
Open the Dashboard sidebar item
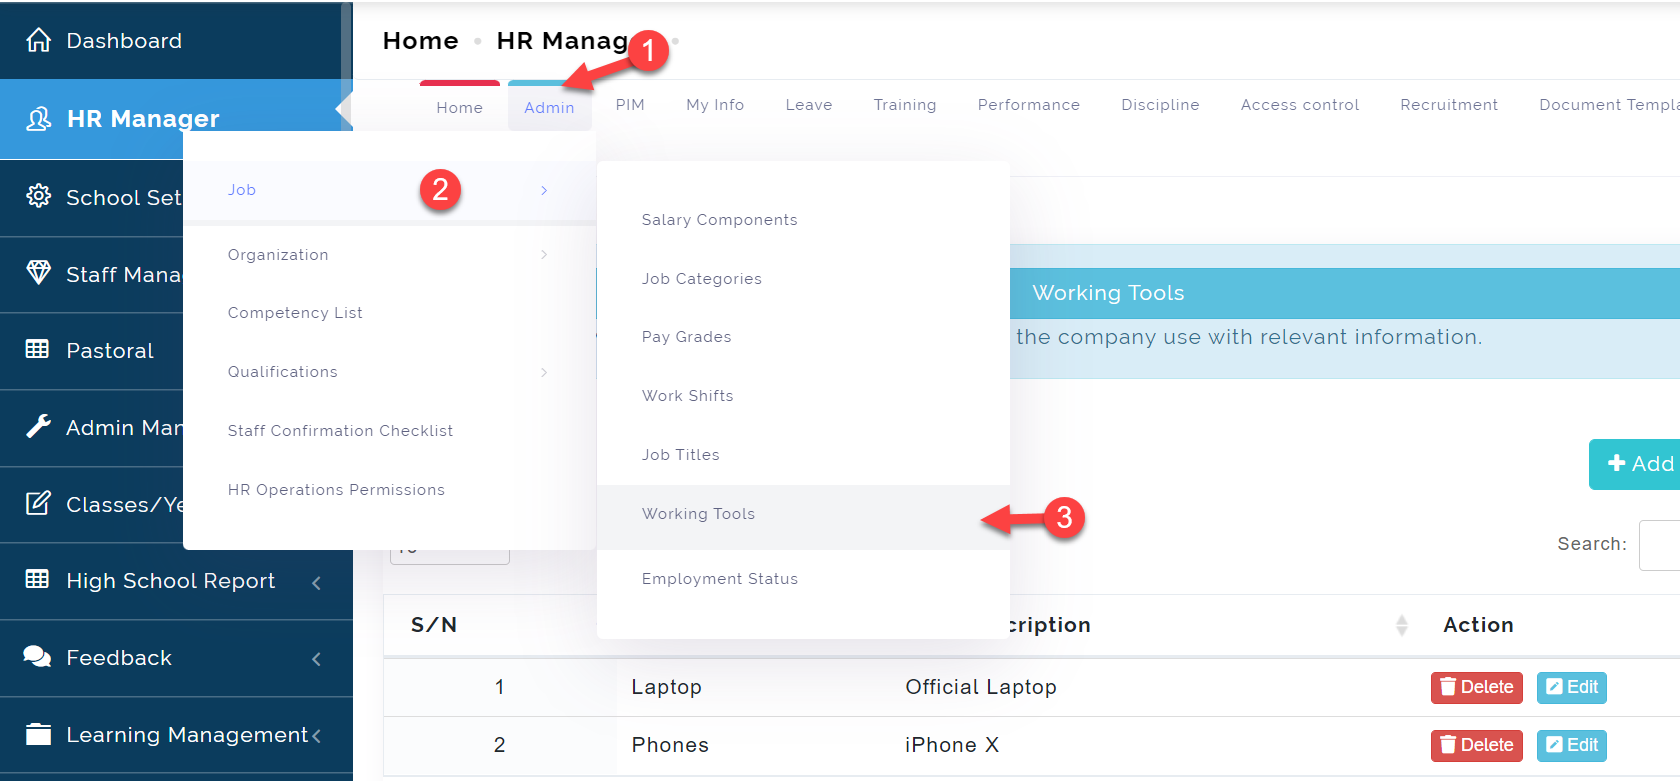pyautogui.click(x=176, y=40)
